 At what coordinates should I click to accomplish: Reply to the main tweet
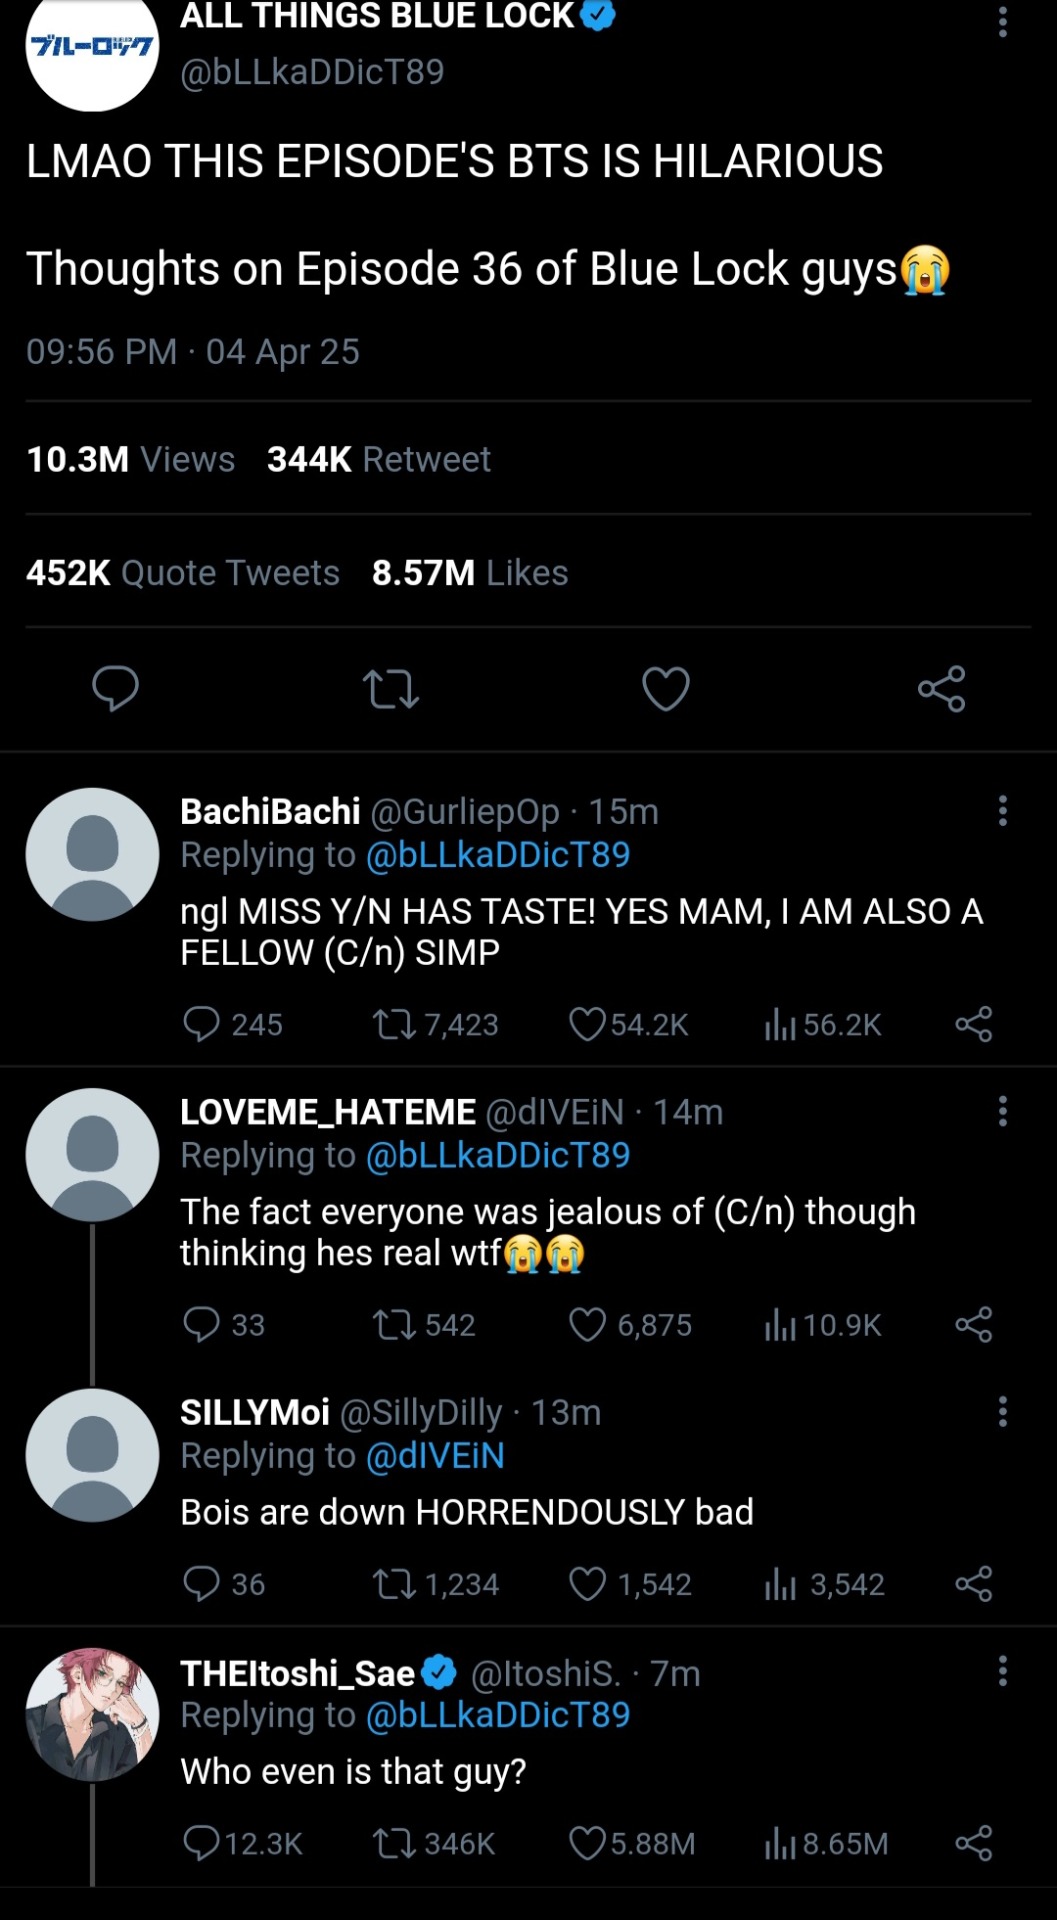tap(115, 689)
